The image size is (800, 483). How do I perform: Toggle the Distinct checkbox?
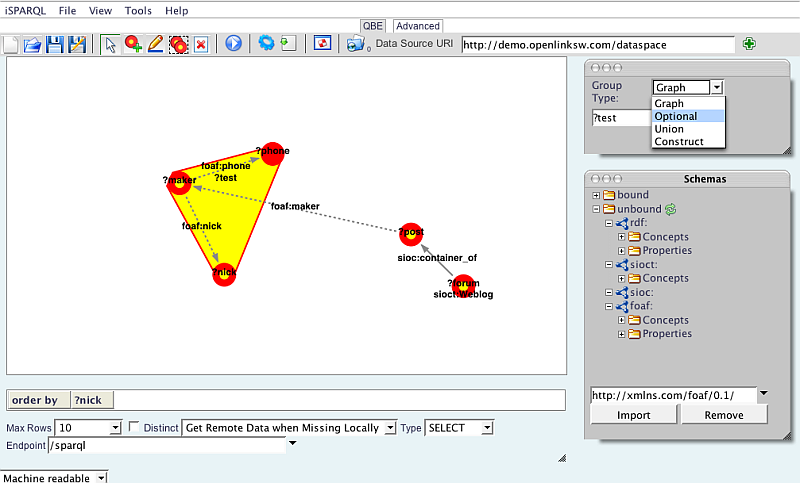pyautogui.click(x=134, y=426)
